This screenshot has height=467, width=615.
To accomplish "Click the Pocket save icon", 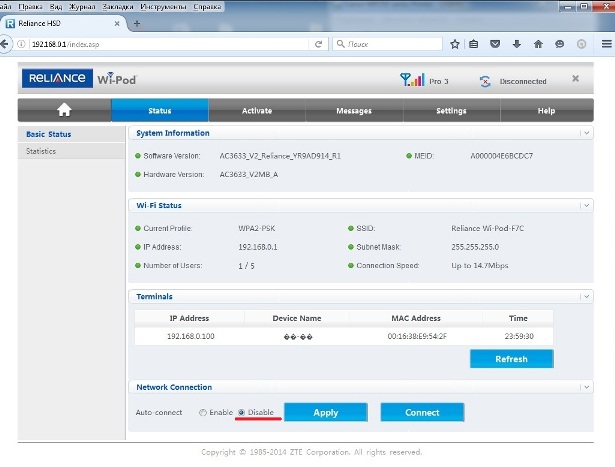I will (x=495, y=44).
